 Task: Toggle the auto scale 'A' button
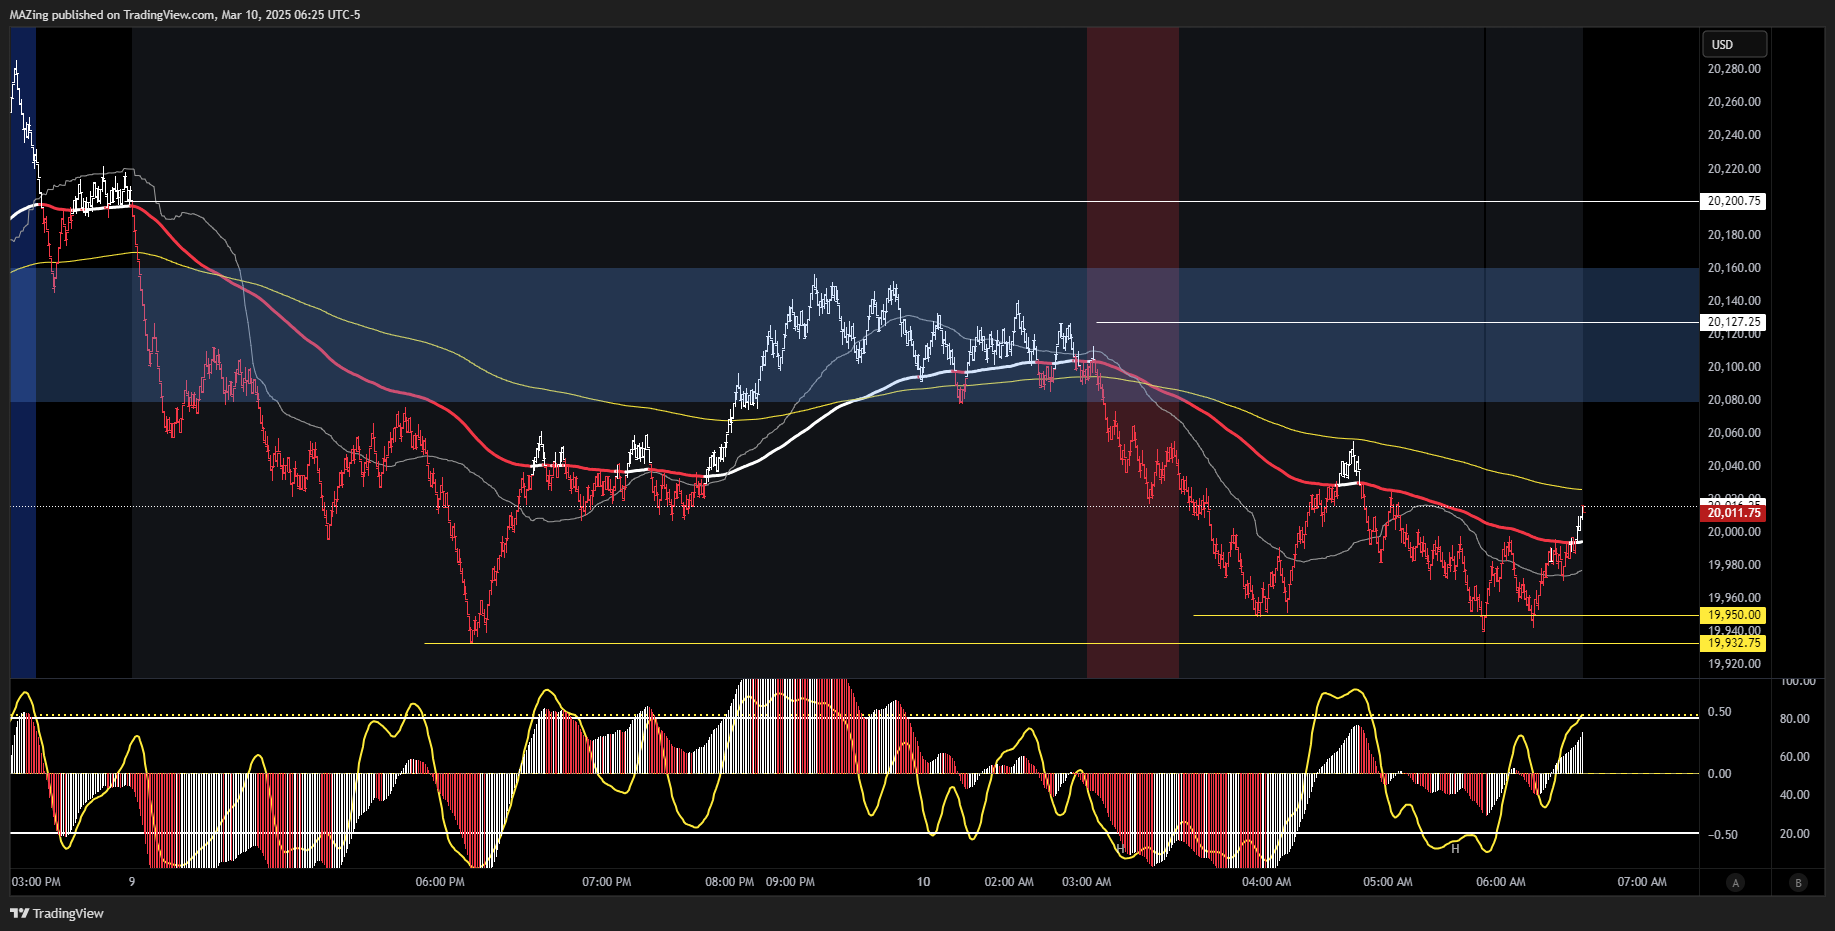[1735, 882]
